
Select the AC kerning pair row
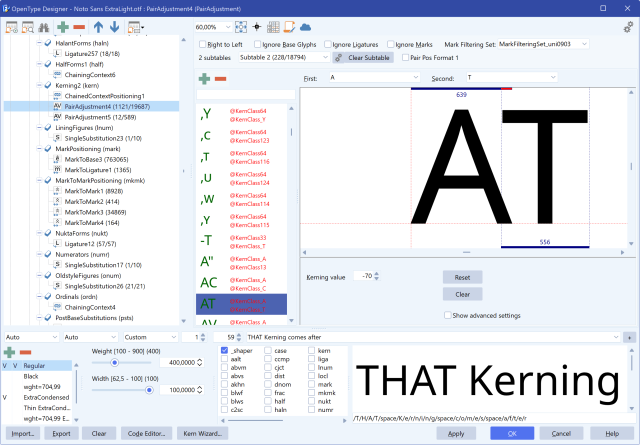coord(241,283)
